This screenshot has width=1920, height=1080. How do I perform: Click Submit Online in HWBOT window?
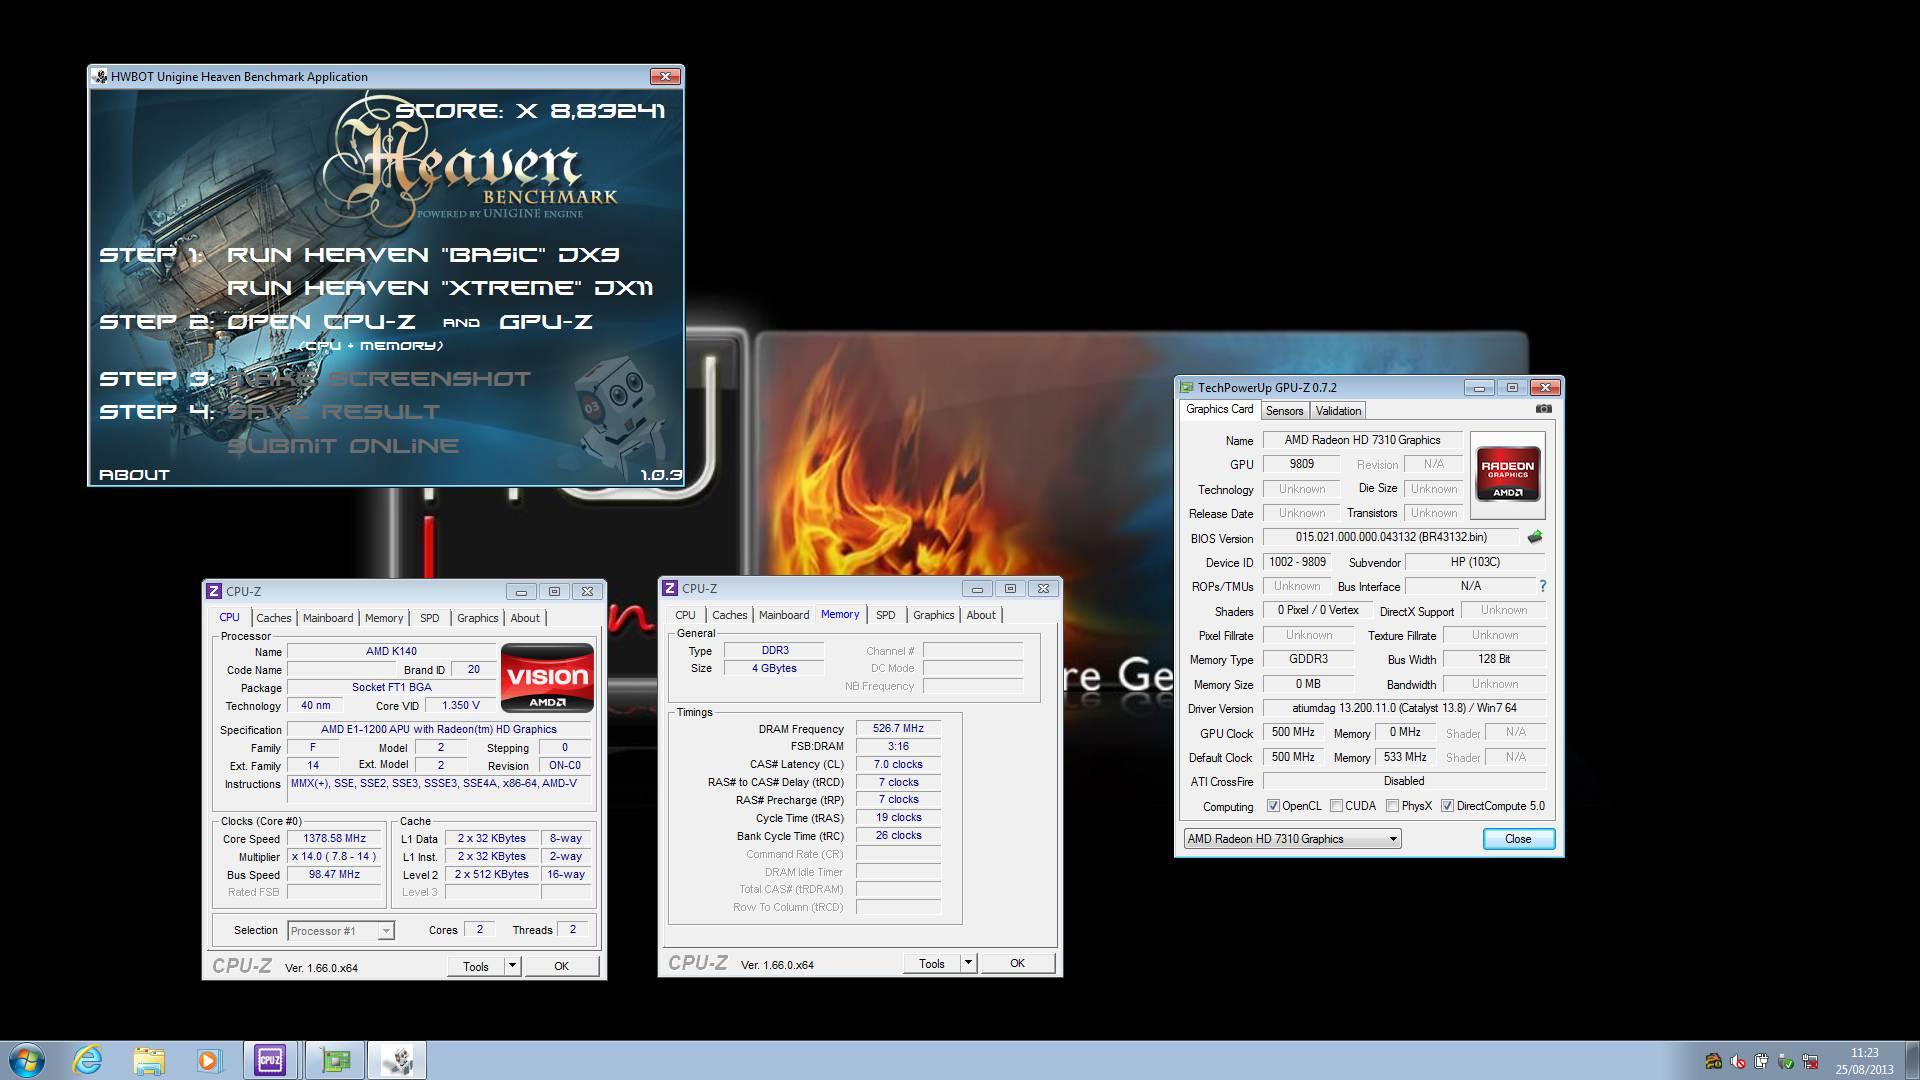pyautogui.click(x=343, y=446)
